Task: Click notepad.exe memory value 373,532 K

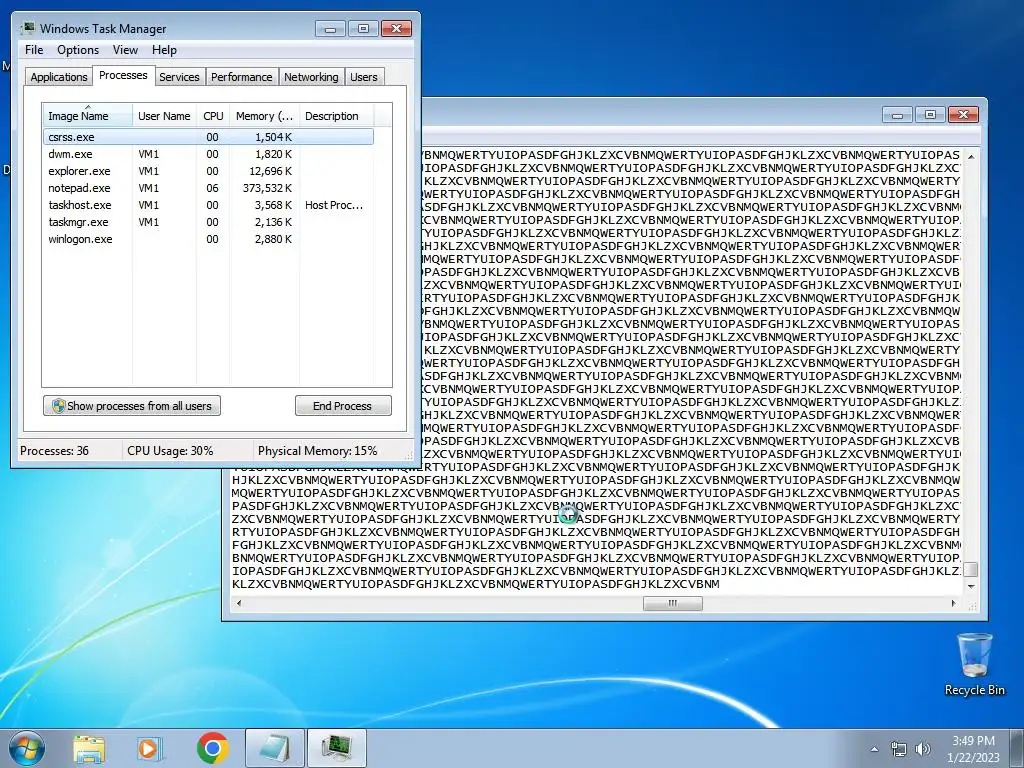Action: [266, 188]
